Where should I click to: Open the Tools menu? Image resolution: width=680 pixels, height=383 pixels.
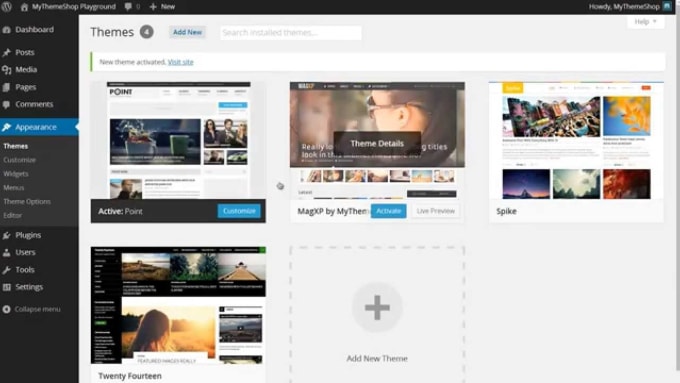[x=25, y=269]
